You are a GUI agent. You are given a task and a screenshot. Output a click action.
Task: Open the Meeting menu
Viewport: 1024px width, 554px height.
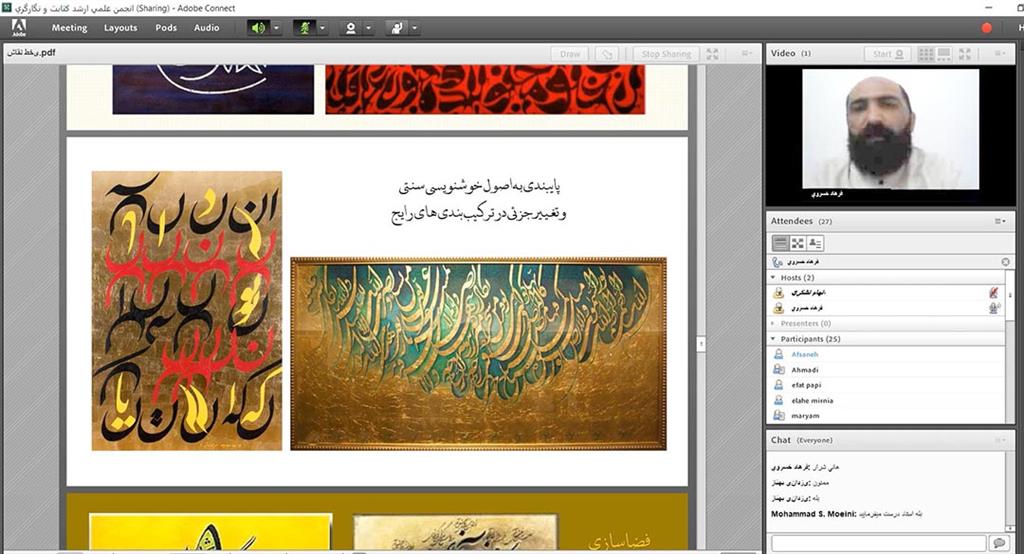pyautogui.click(x=69, y=27)
